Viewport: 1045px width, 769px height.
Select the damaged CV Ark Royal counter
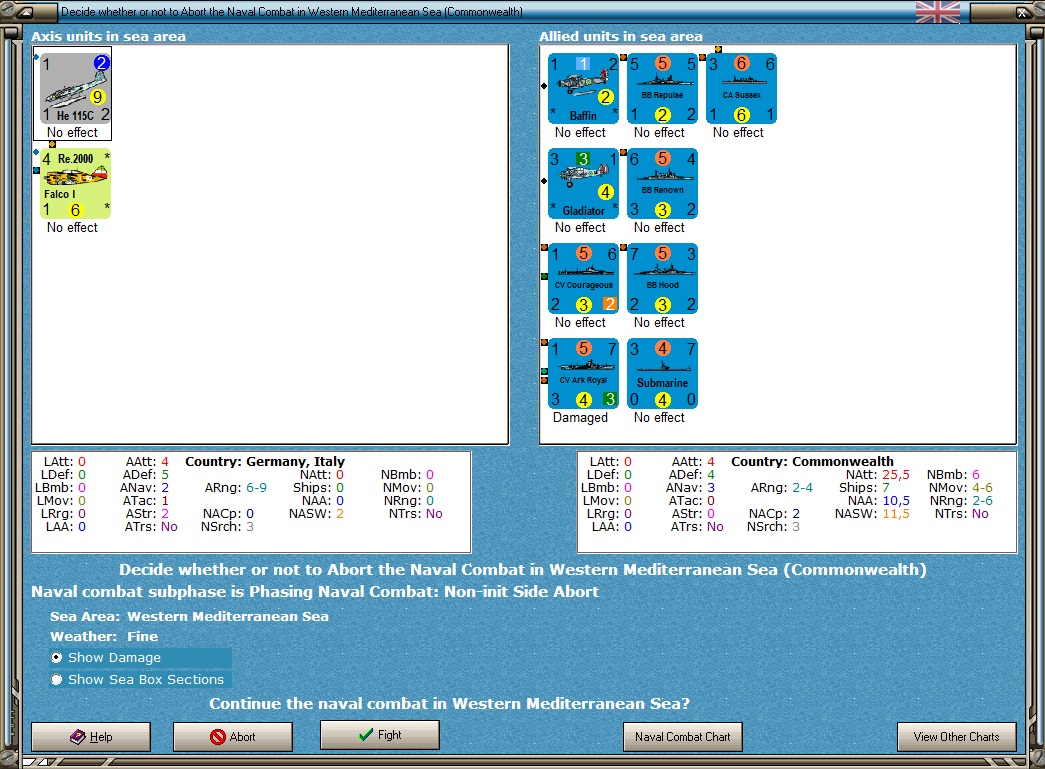[x=583, y=374]
